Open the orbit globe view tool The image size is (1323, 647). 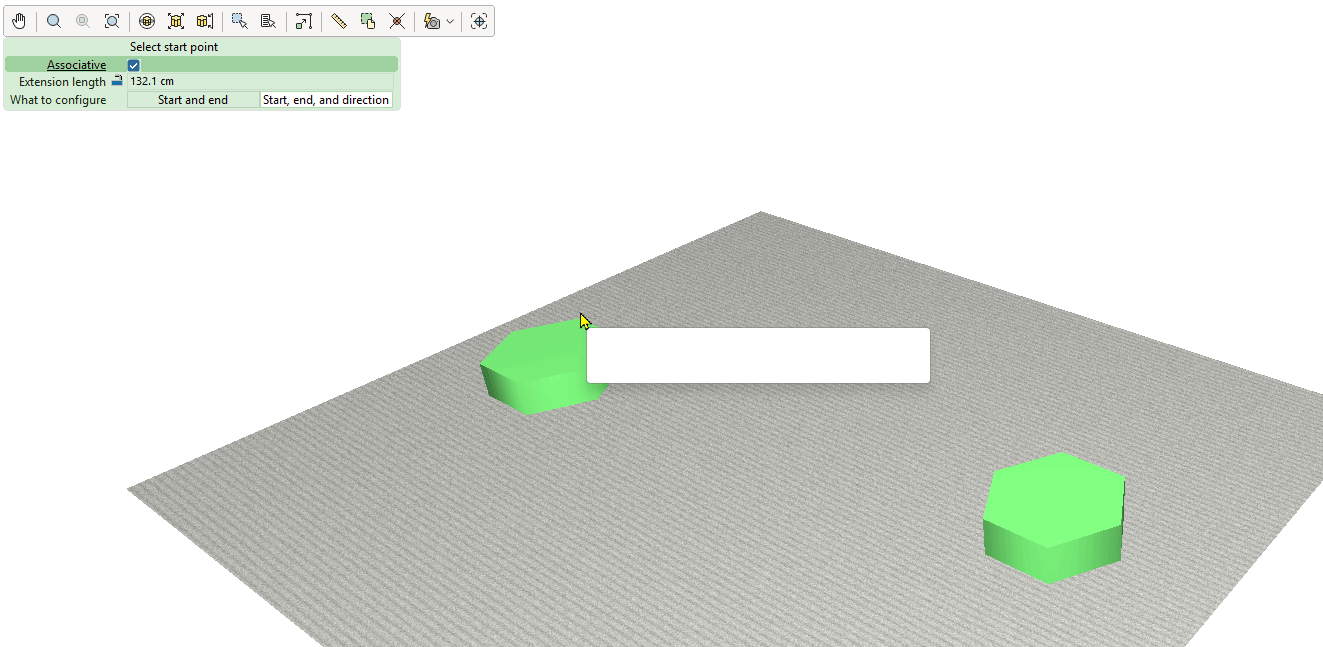coord(147,21)
